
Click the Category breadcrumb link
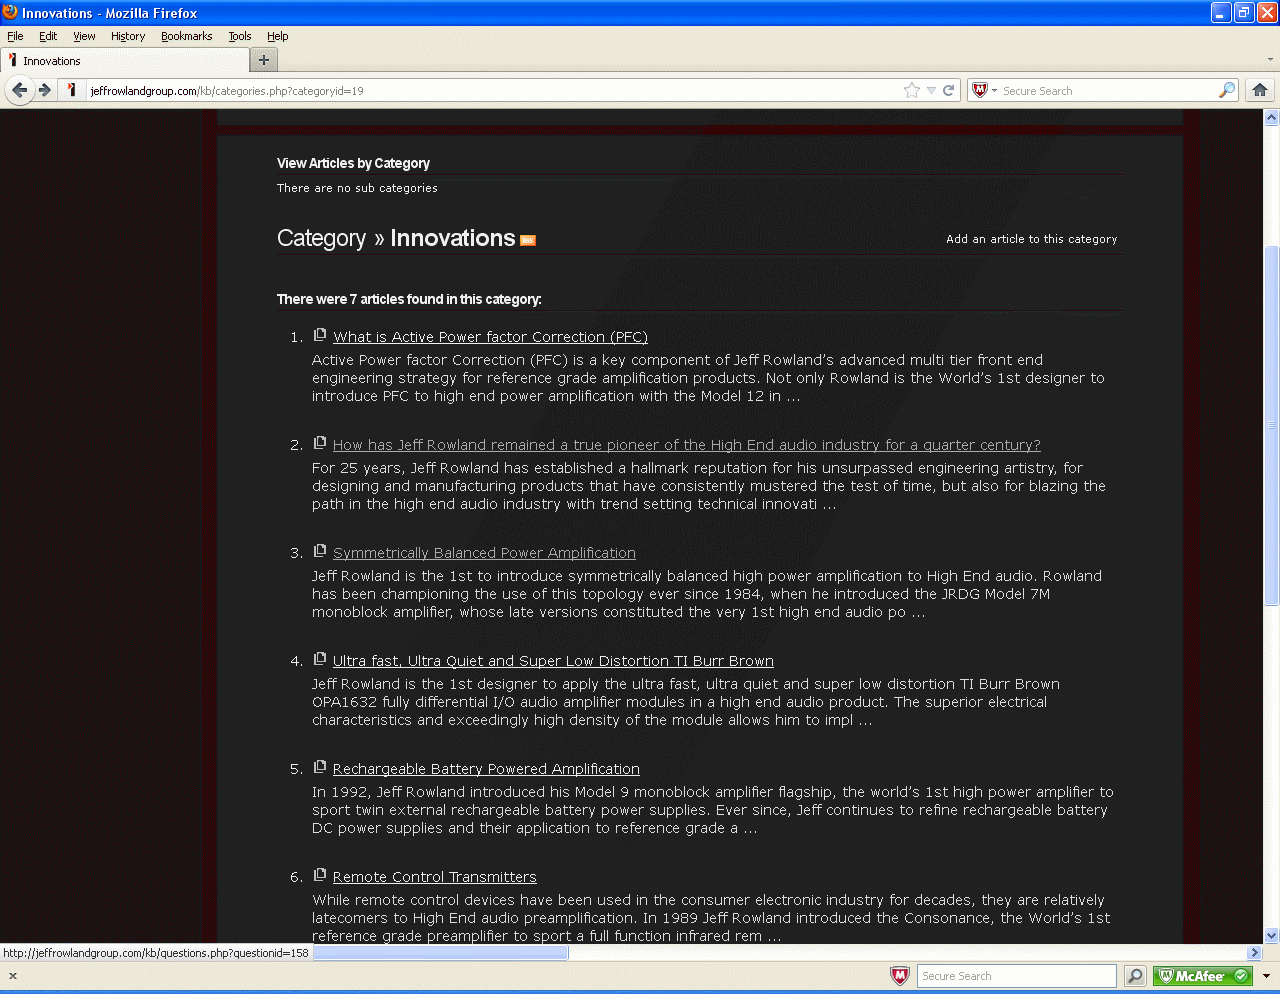[x=321, y=238]
